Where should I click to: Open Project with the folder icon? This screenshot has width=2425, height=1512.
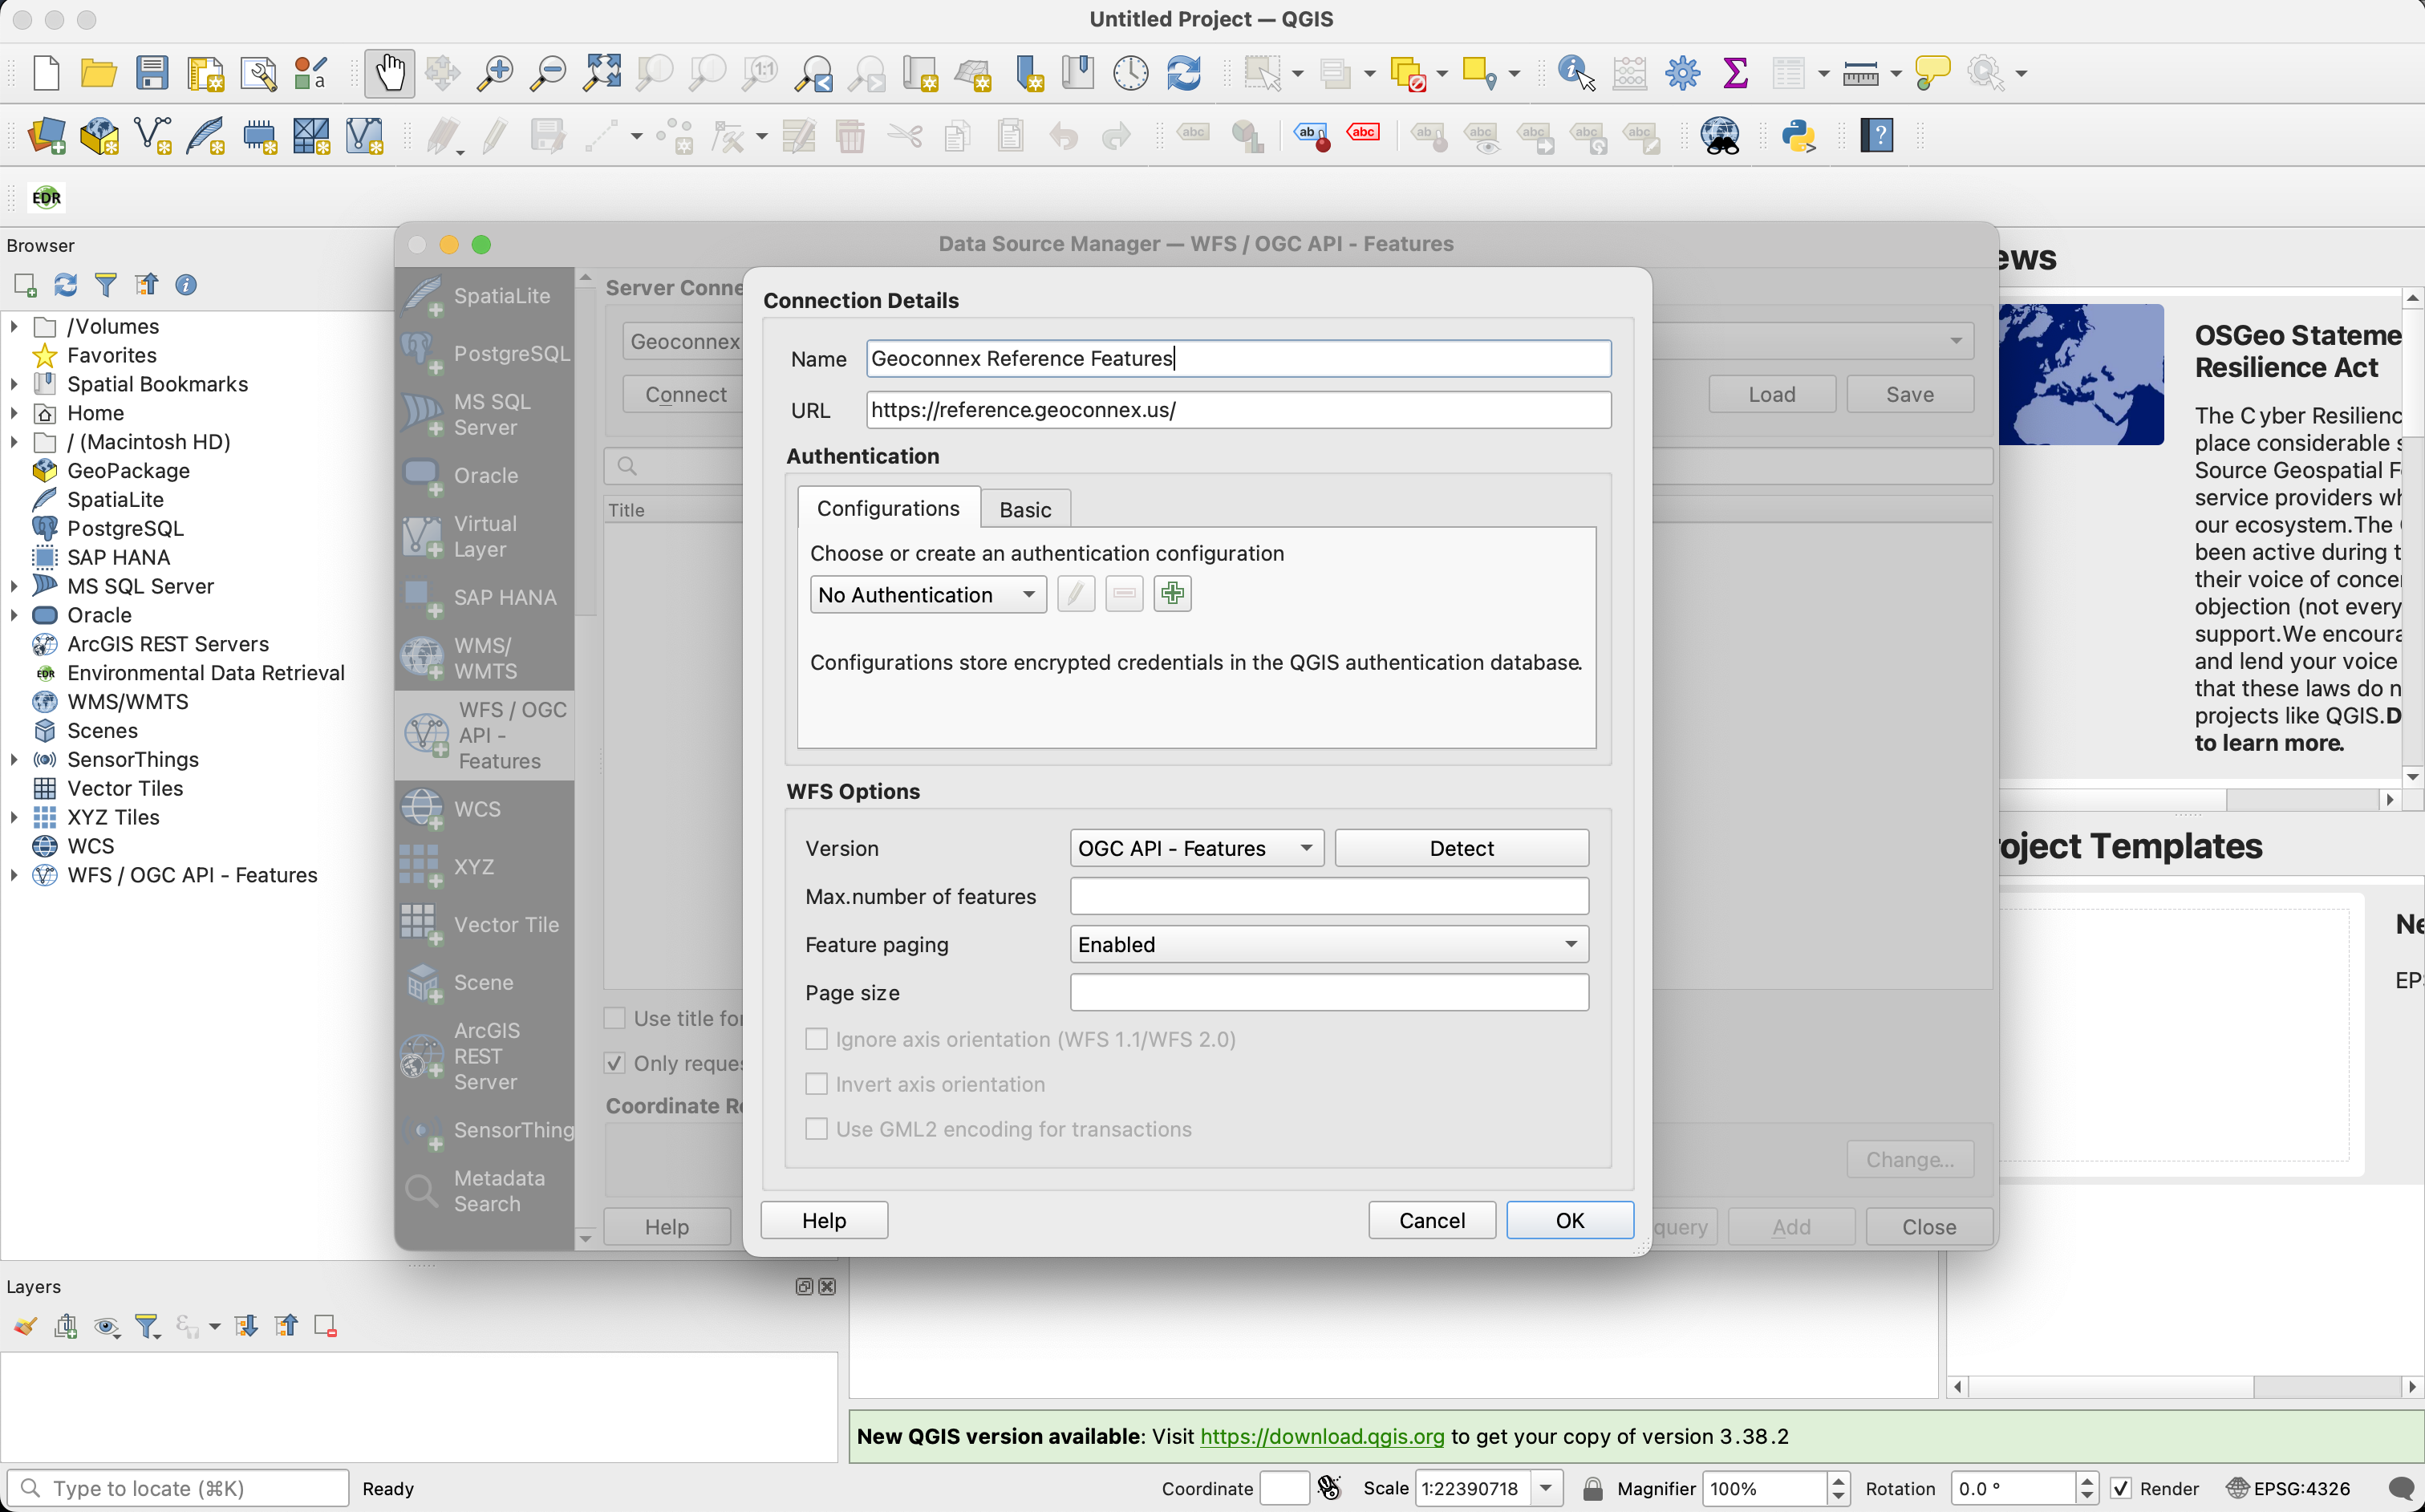tap(99, 73)
